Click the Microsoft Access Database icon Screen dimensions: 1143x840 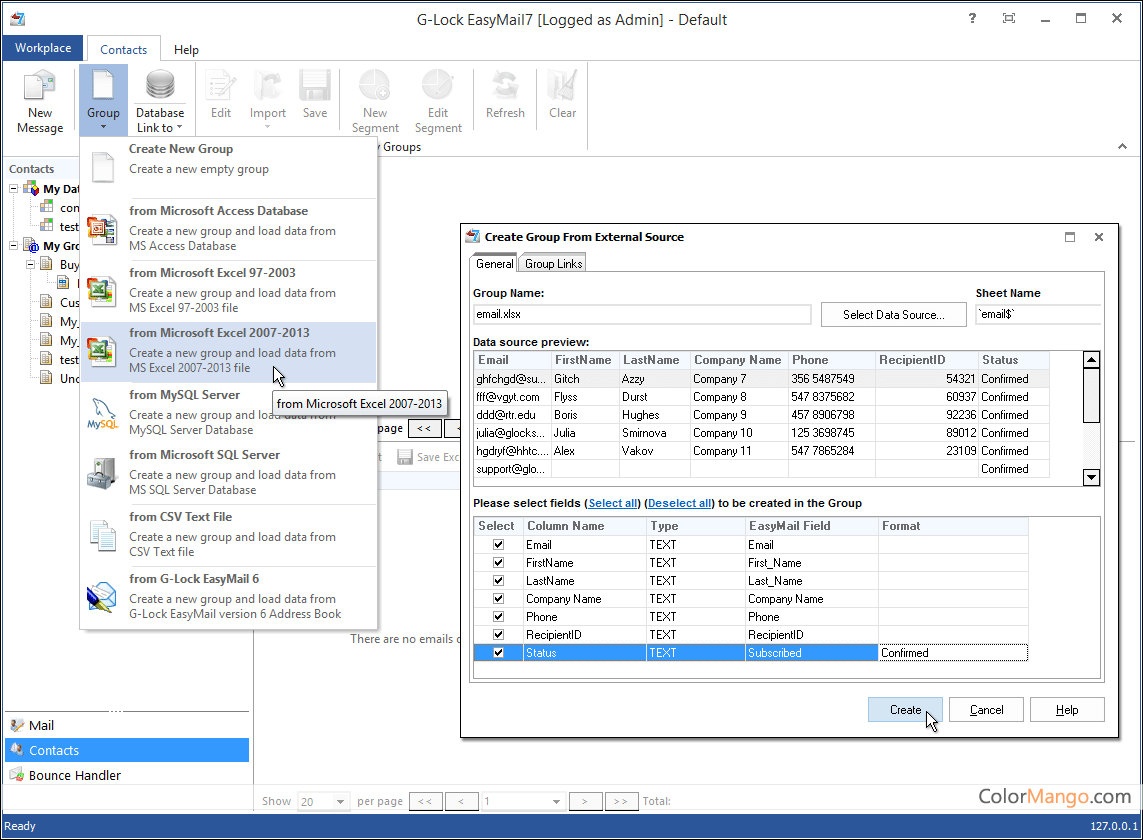[103, 229]
